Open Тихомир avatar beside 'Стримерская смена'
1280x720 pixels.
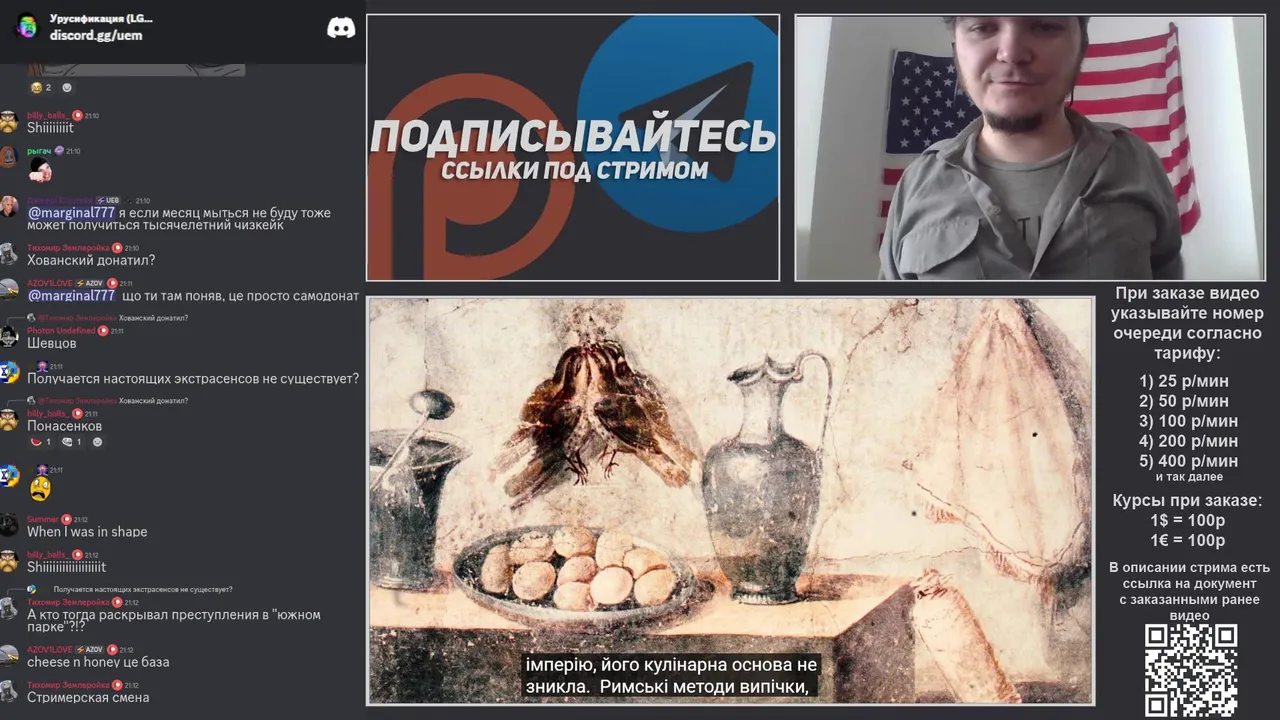(x=9, y=691)
